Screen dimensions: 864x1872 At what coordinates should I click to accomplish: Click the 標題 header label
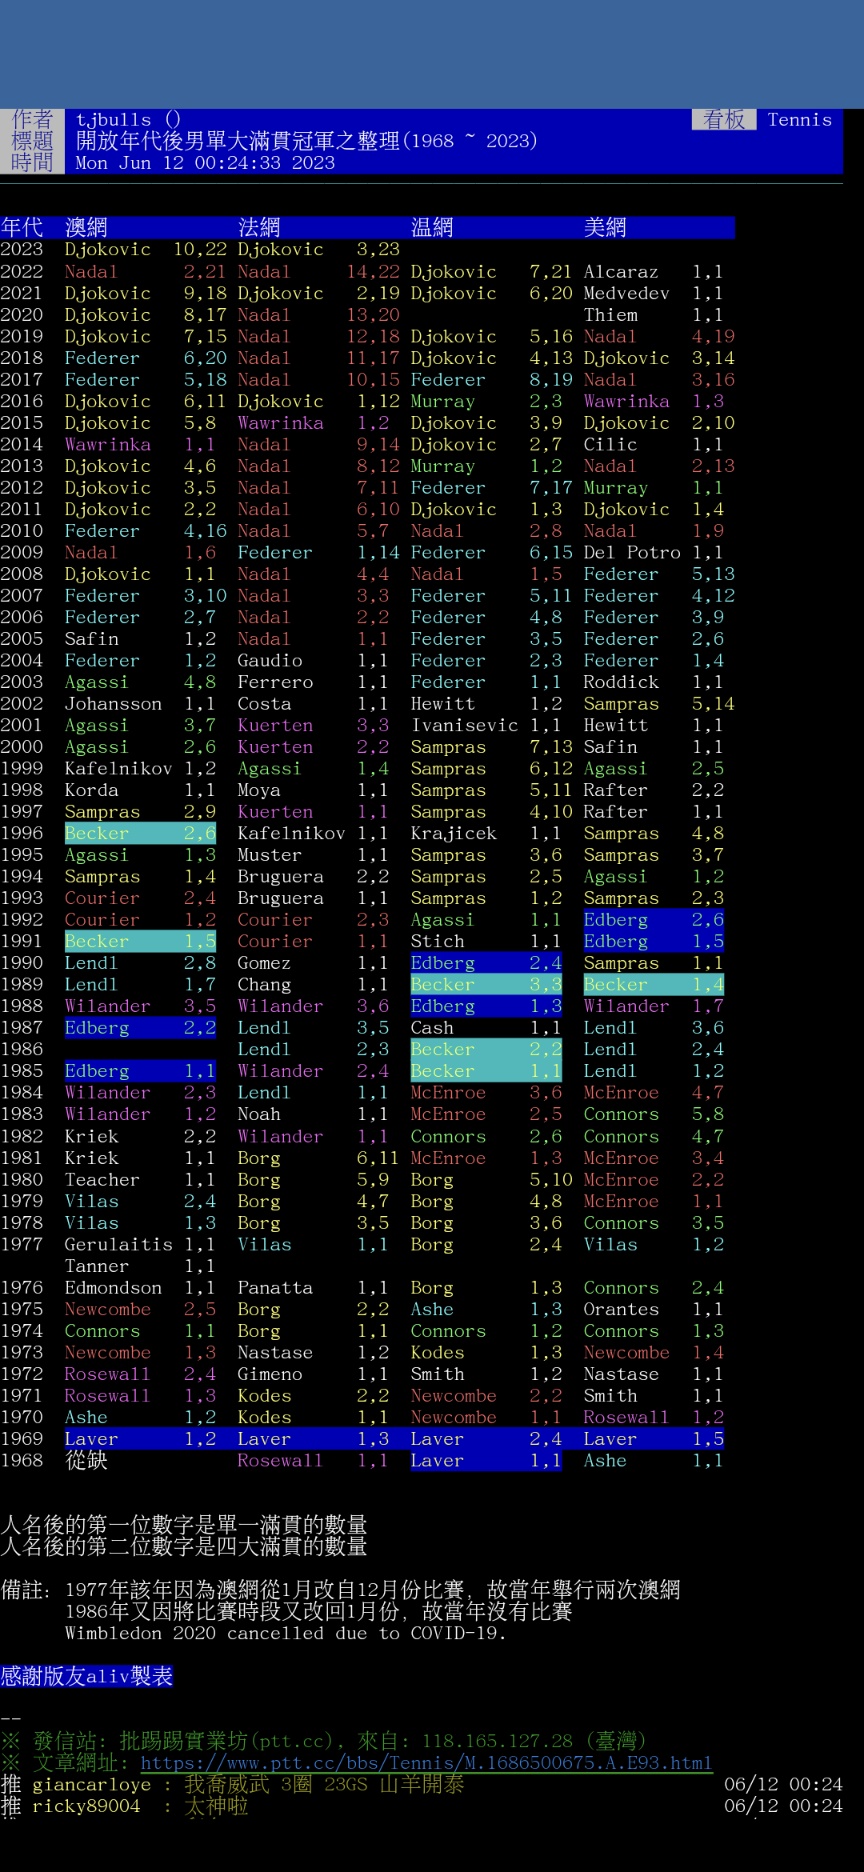click(32, 141)
